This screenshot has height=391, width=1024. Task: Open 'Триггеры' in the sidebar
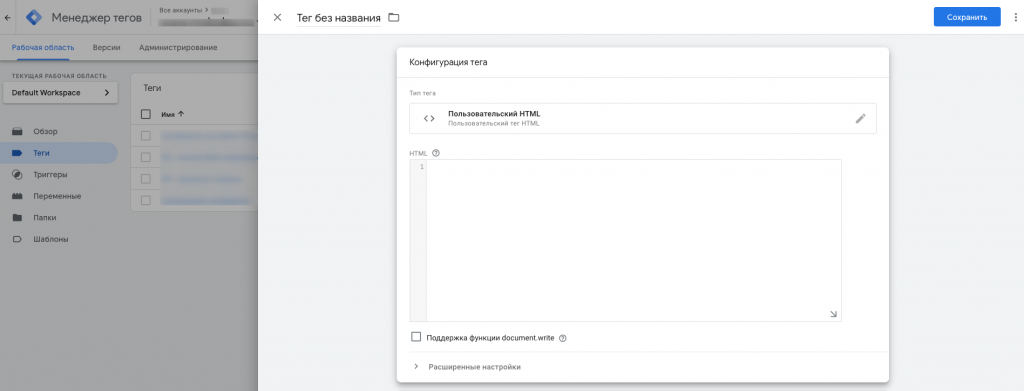(50, 174)
